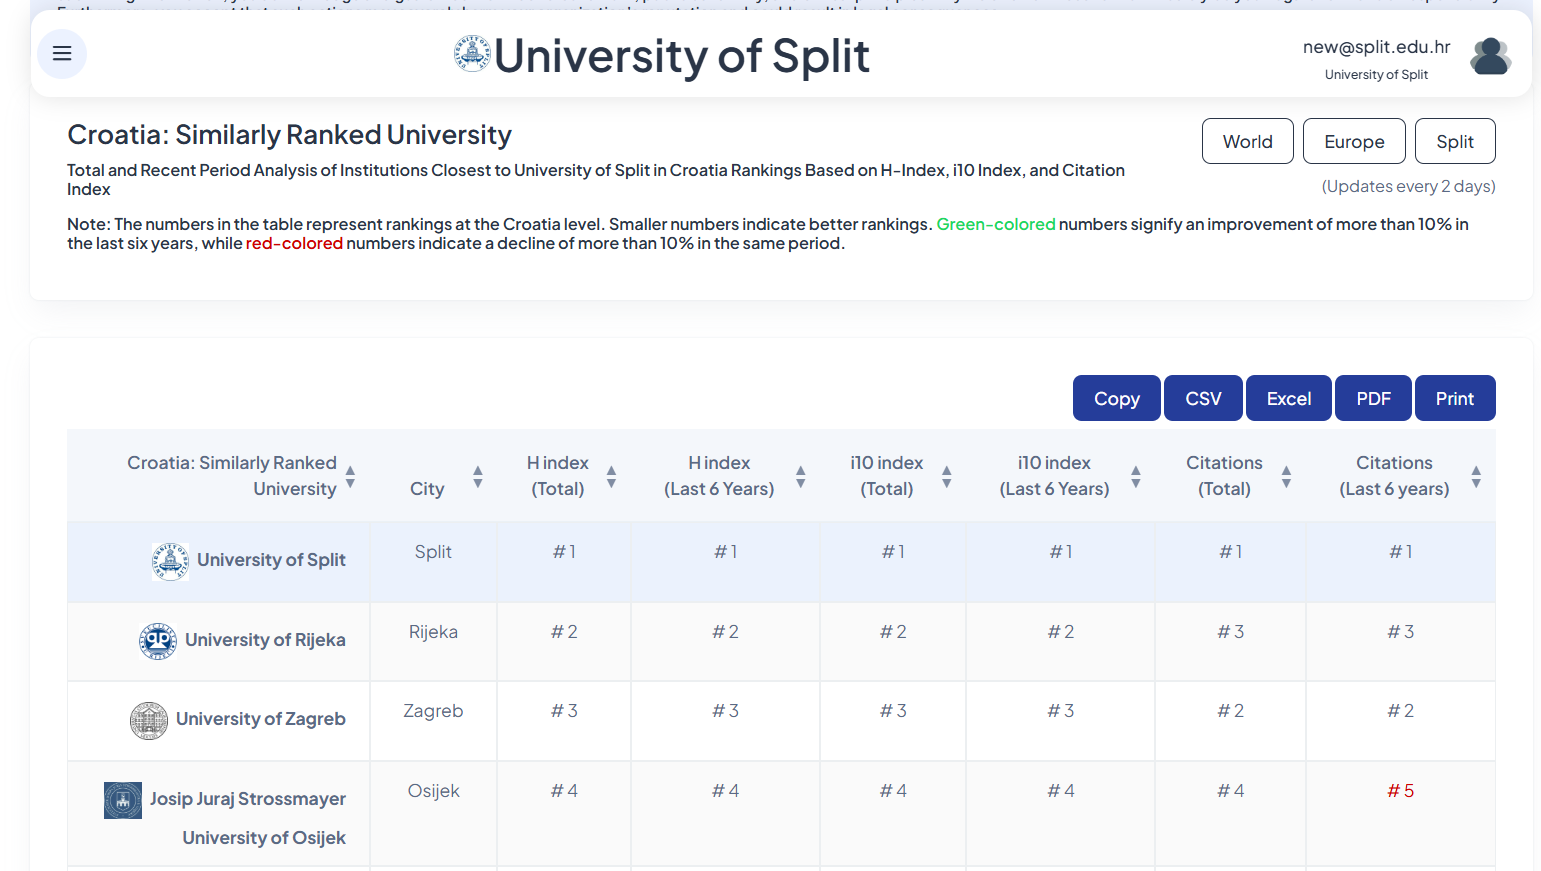The height and width of the screenshot is (871, 1541).
Task: Click the University of Split header logo
Action: [x=472, y=54]
